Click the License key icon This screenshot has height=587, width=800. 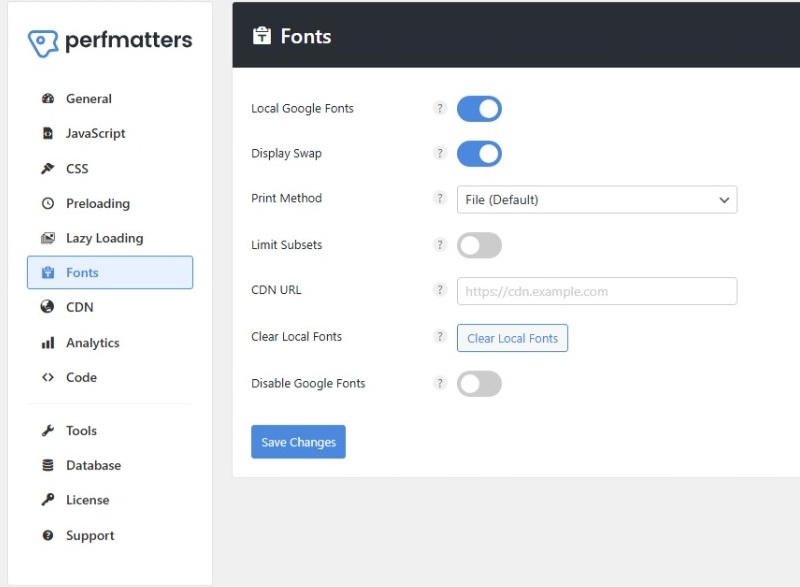pos(47,500)
